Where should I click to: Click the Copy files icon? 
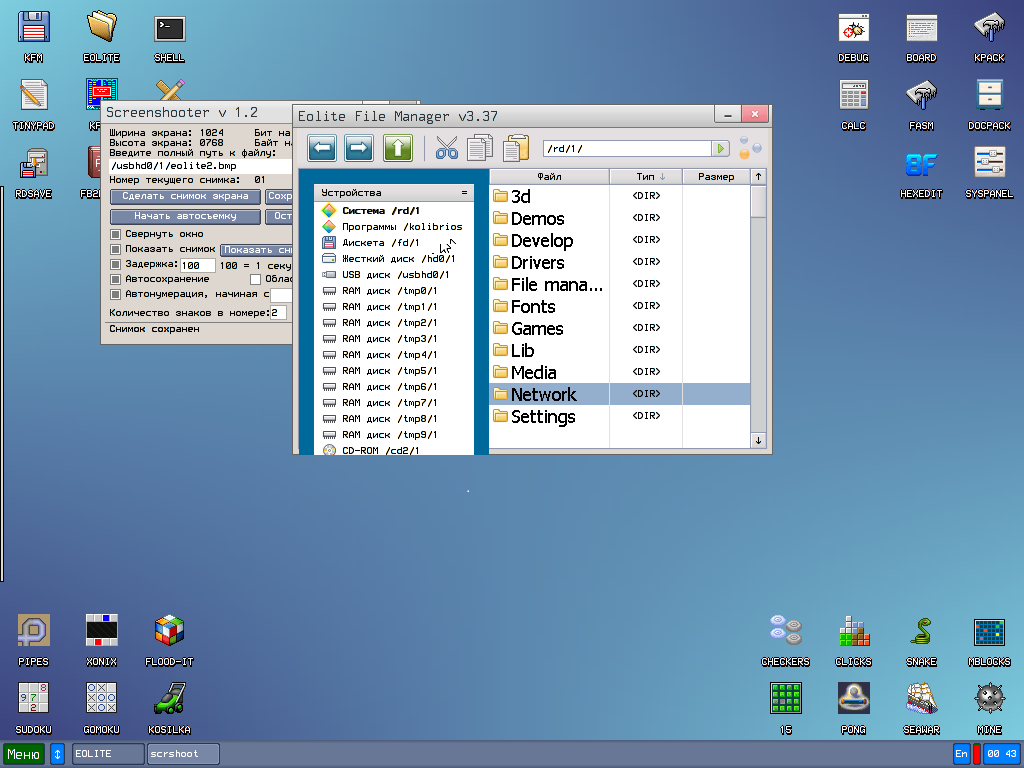click(x=480, y=149)
